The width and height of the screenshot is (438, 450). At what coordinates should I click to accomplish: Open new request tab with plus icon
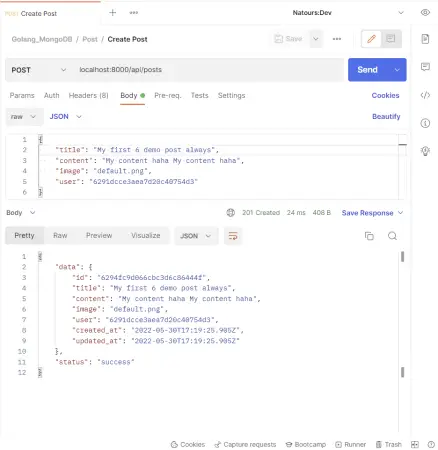(x=113, y=13)
